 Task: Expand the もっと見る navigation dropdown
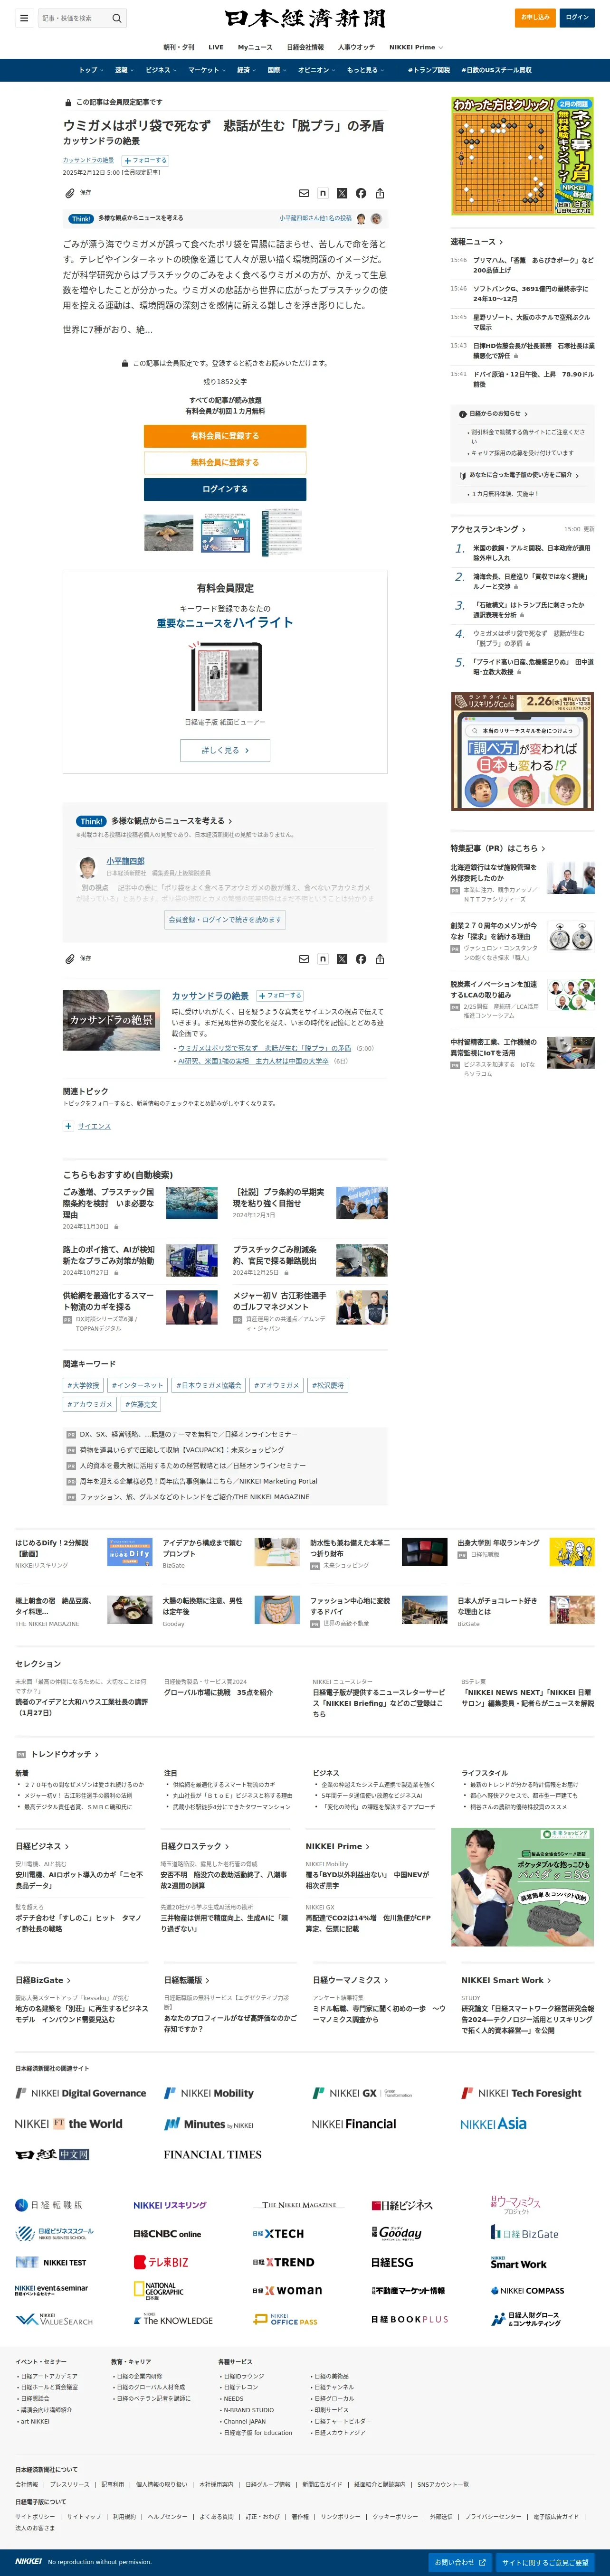pyautogui.click(x=366, y=70)
